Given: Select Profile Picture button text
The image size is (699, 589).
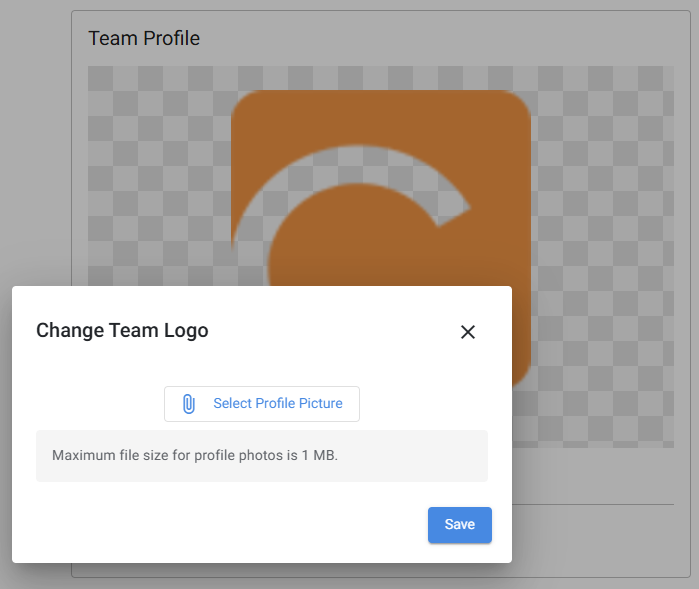Looking at the screenshot, I should (278, 403).
